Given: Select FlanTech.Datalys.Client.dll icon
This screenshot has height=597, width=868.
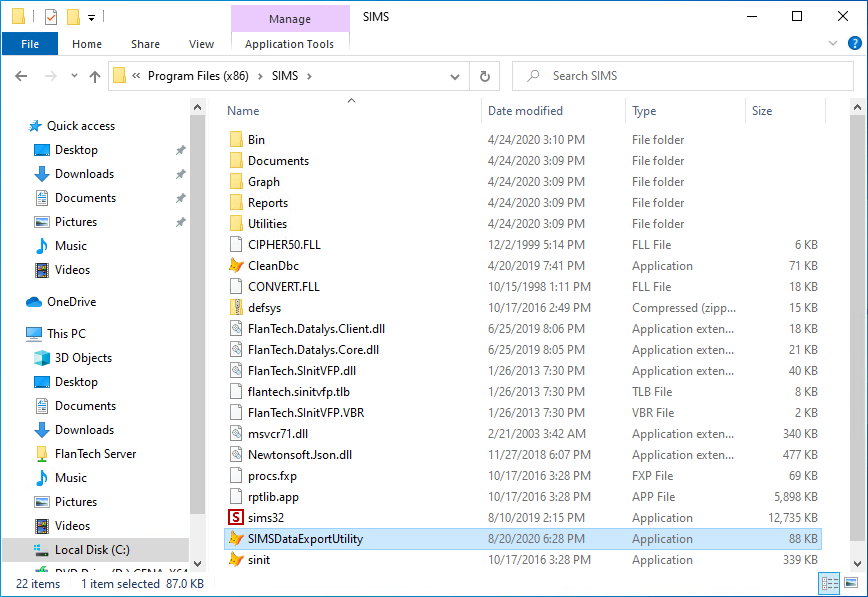Looking at the screenshot, I should click(x=236, y=328).
